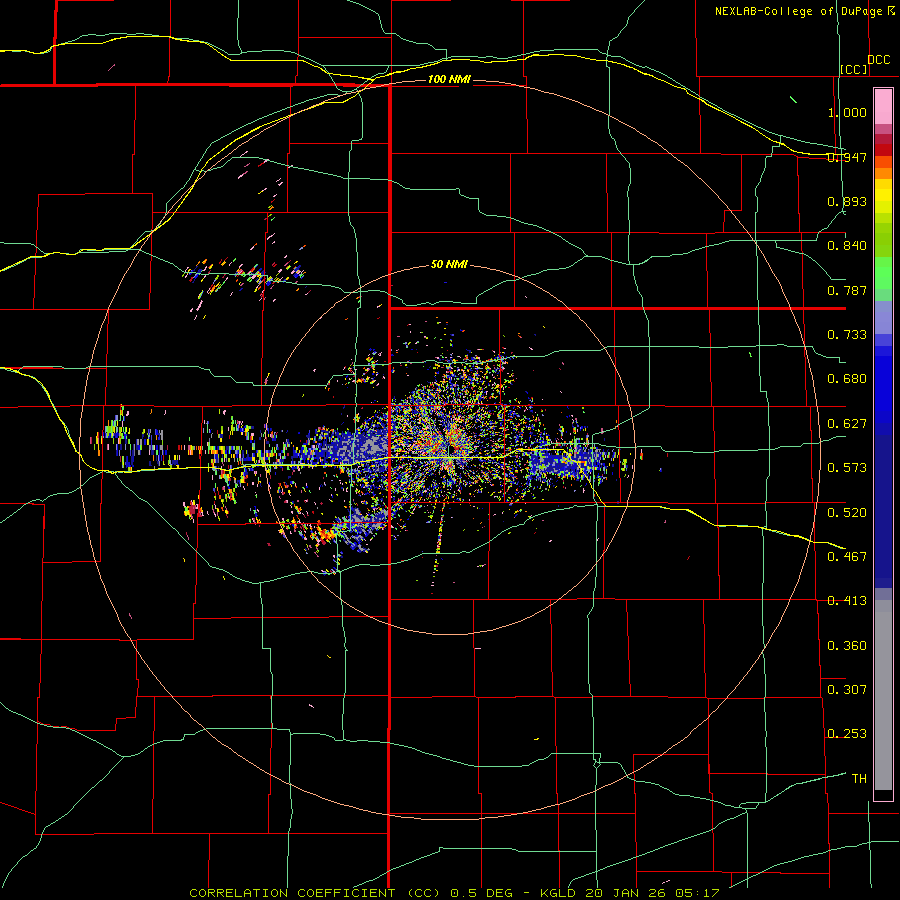Screen dimensions: 900x900
Task: Click the 0.733 scale value
Action: tap(847, 335)
